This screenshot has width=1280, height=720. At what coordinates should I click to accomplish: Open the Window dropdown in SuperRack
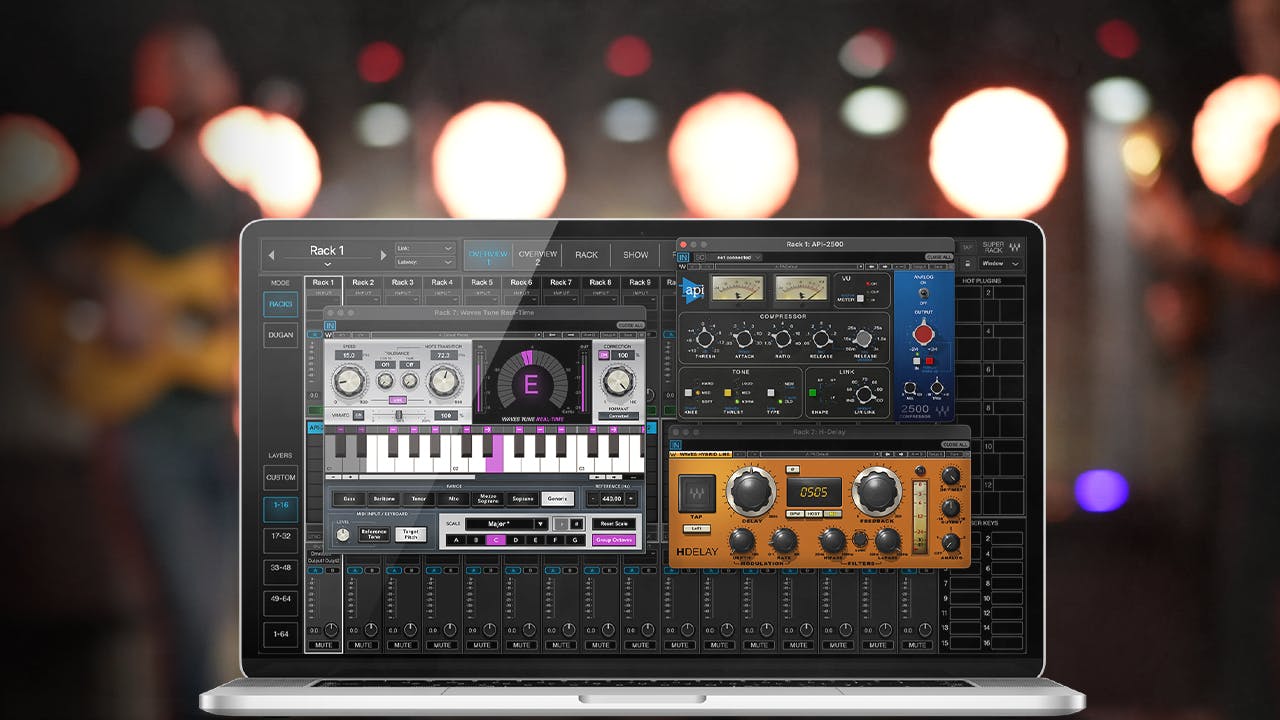tap(1000, 264)
